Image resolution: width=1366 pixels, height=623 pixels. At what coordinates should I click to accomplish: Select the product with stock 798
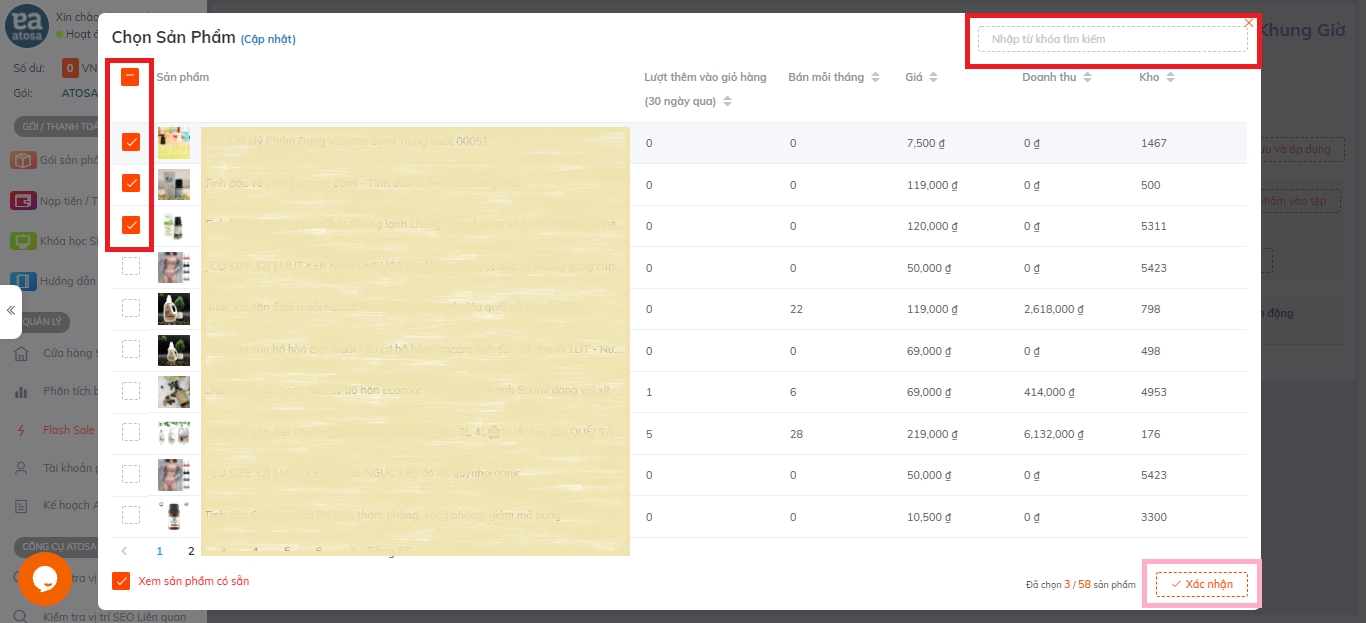pos(131,308)
